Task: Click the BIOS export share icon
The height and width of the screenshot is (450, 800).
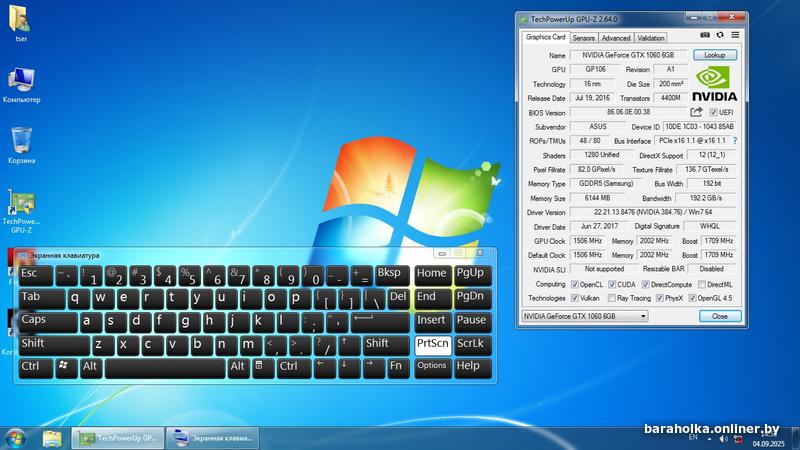Action: point(697,112)
